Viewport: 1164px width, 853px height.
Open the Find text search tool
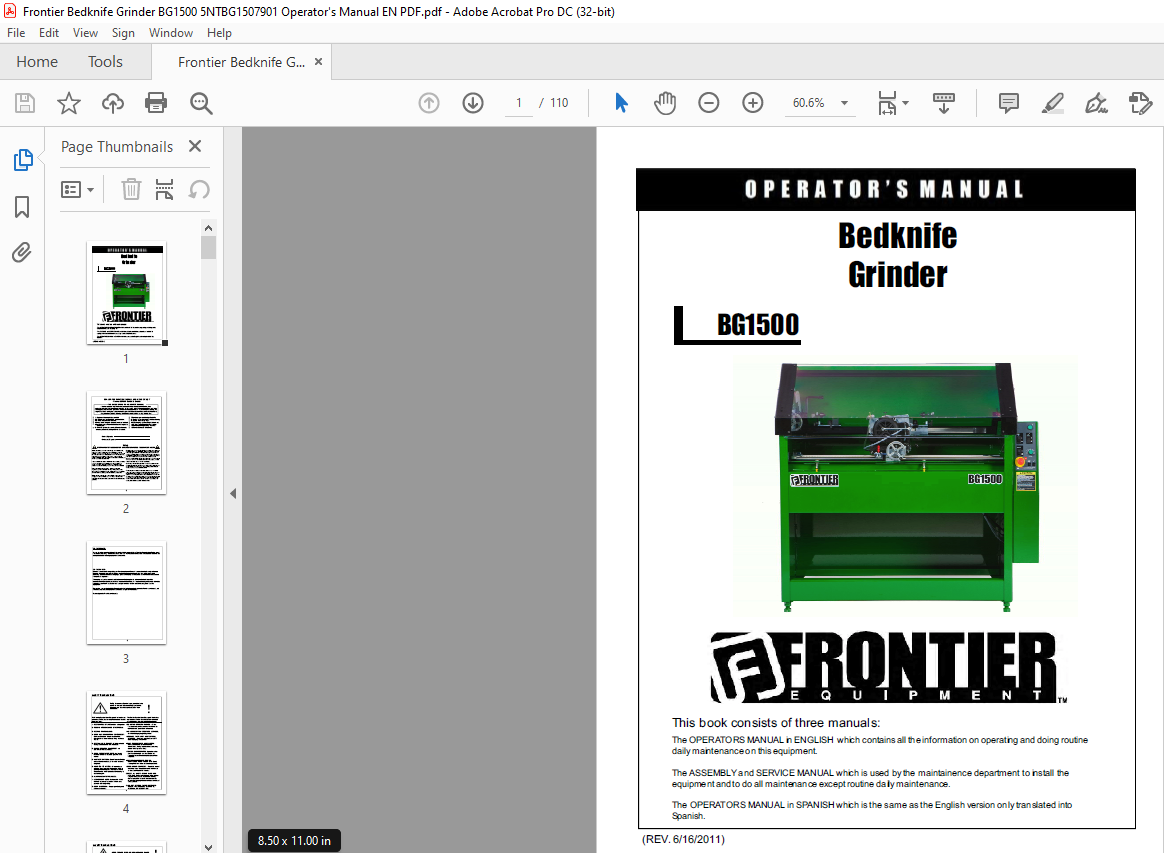[x=200, y=103]
